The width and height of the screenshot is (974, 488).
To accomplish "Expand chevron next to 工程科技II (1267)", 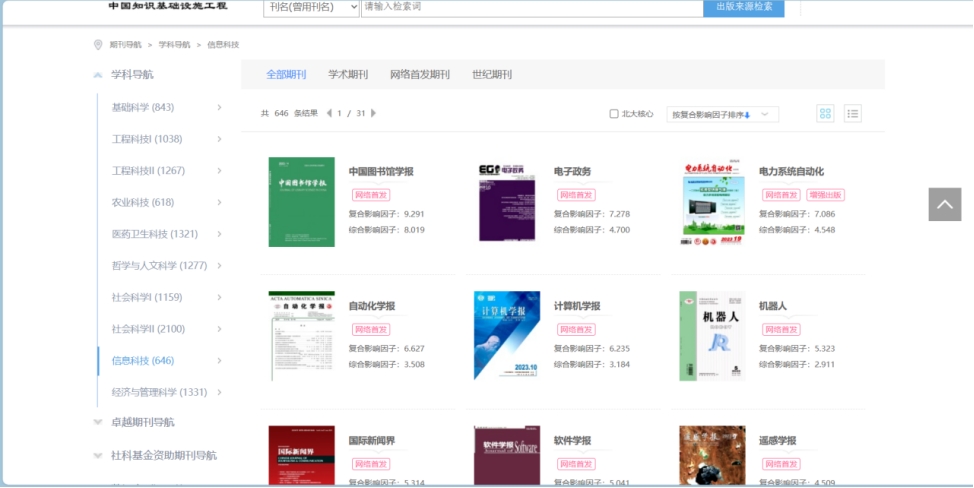I will (219, 171).
